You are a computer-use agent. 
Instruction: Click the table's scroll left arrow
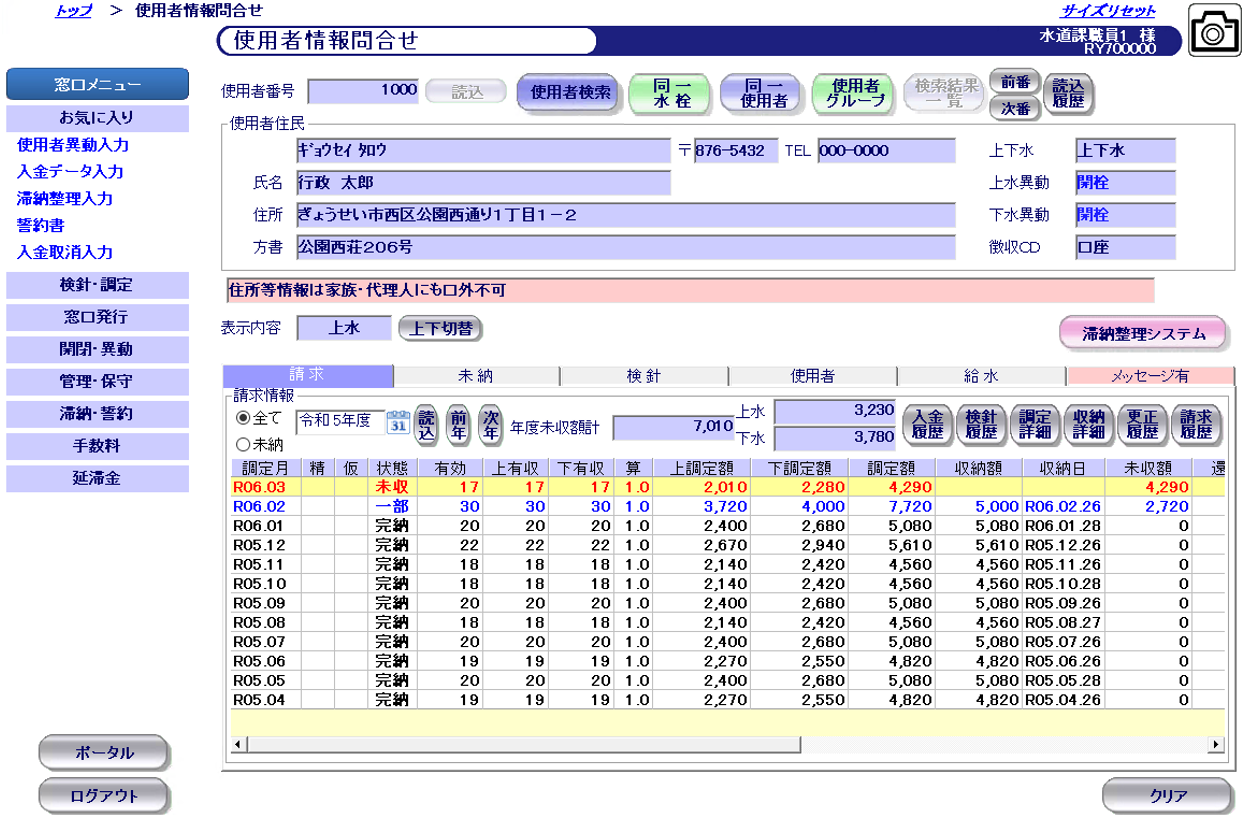pos(238,745)
